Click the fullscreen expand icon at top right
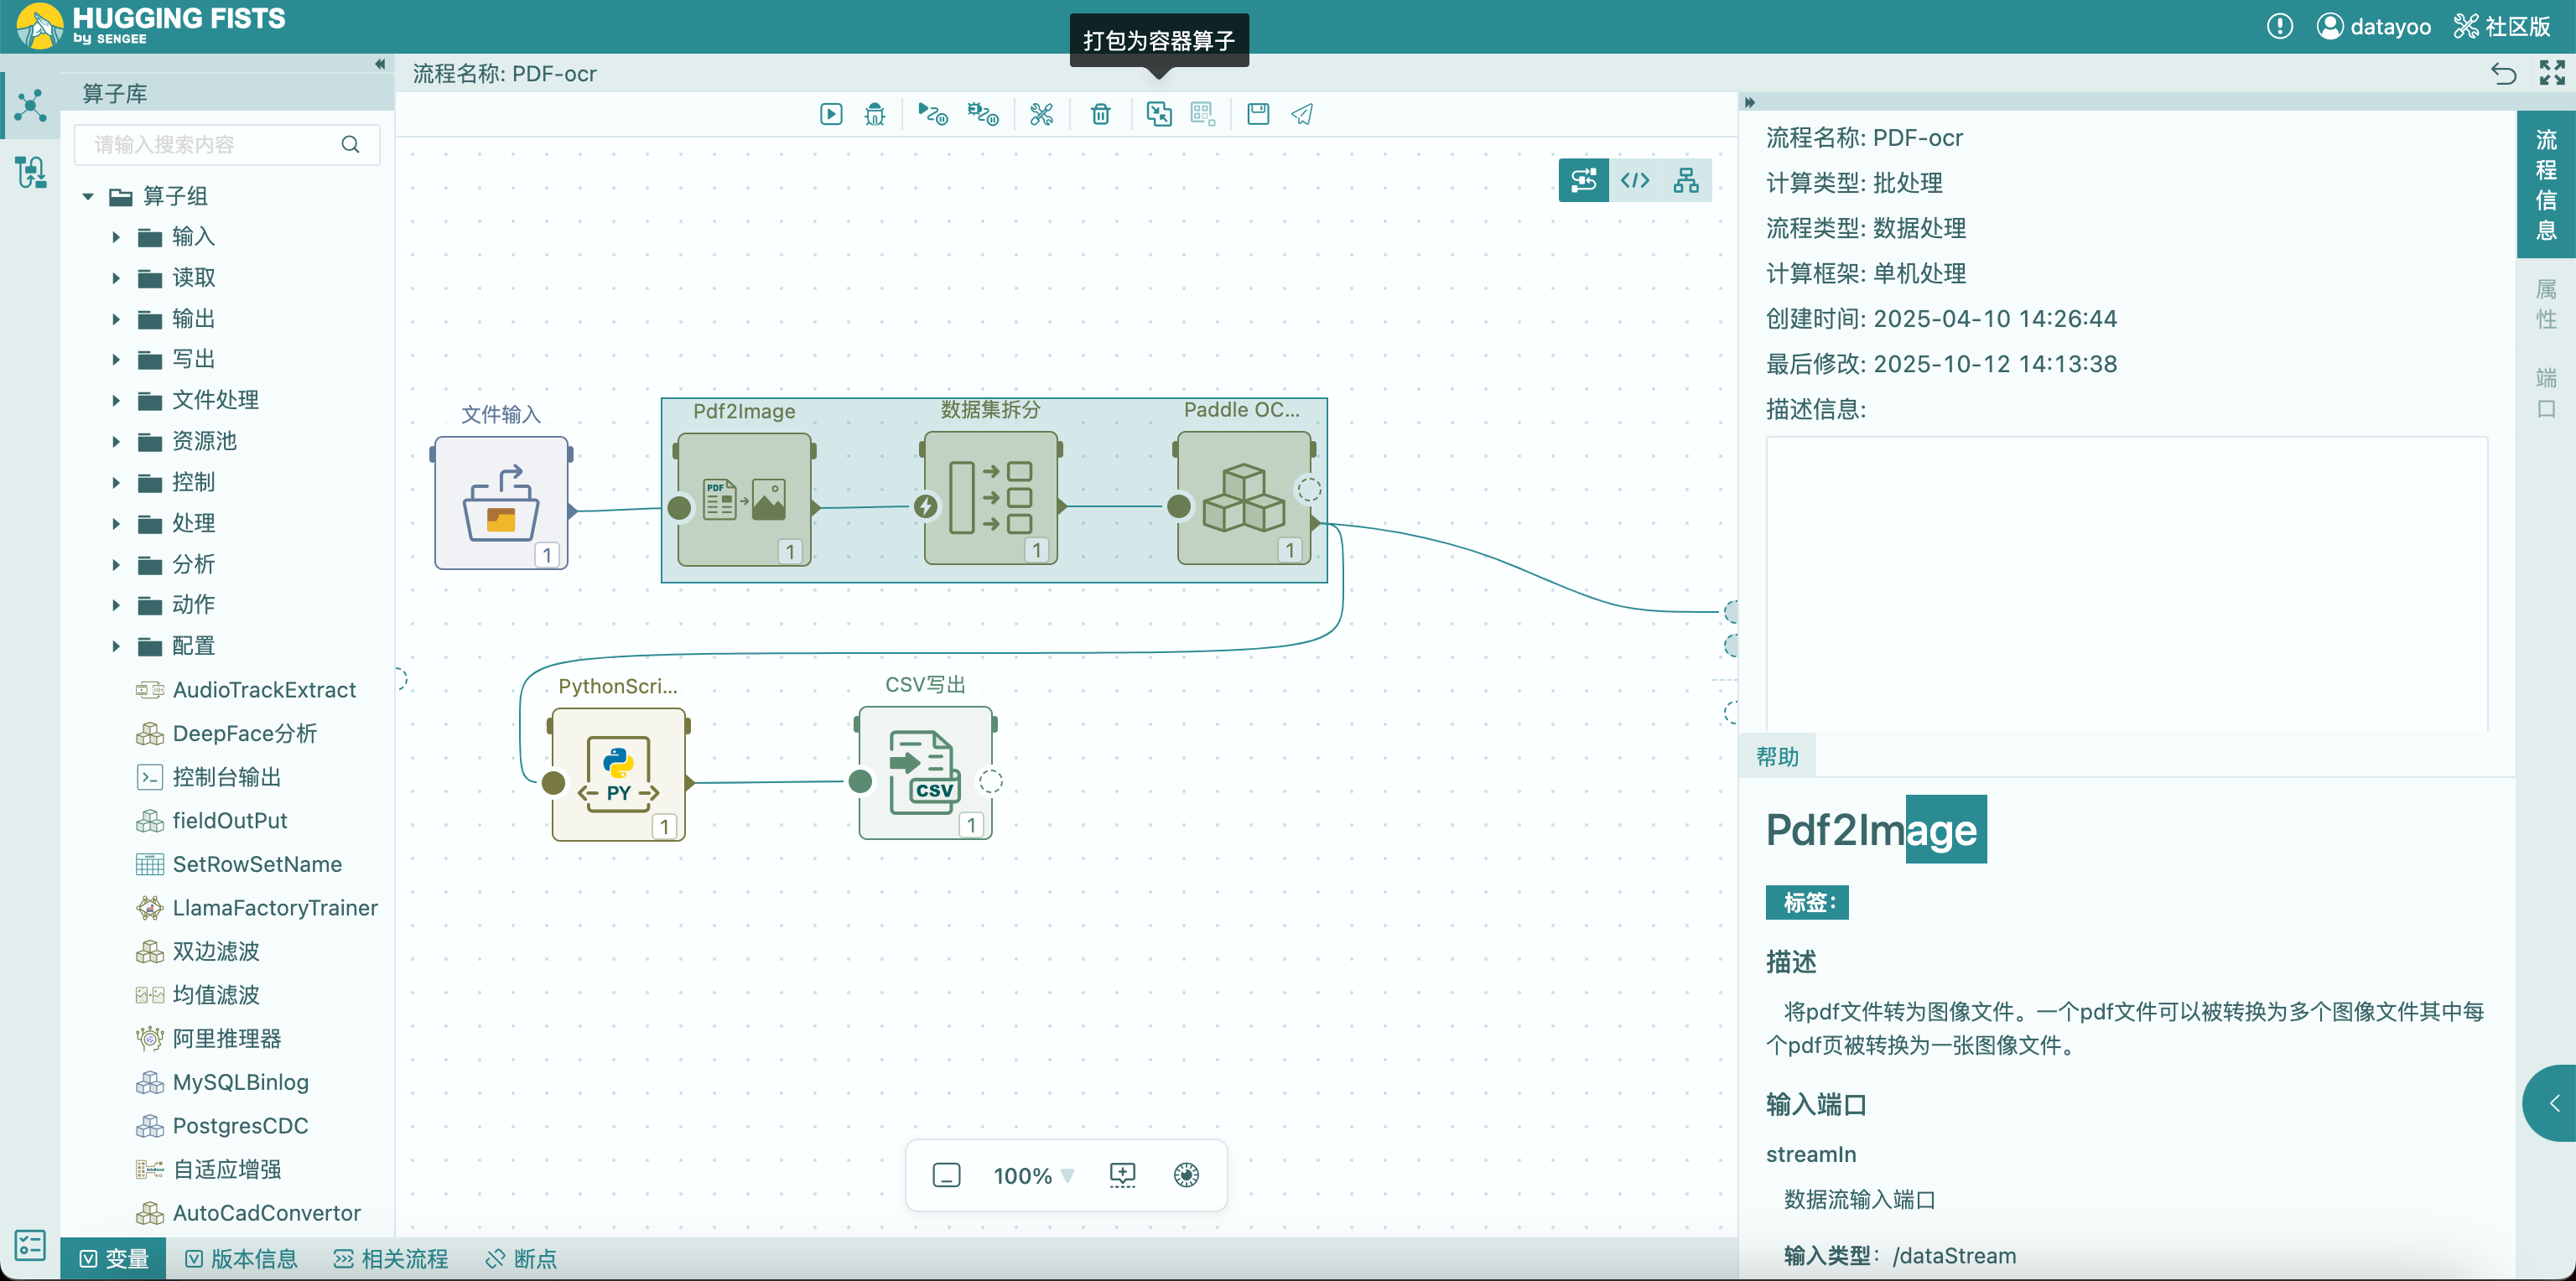 point(2551,73)
